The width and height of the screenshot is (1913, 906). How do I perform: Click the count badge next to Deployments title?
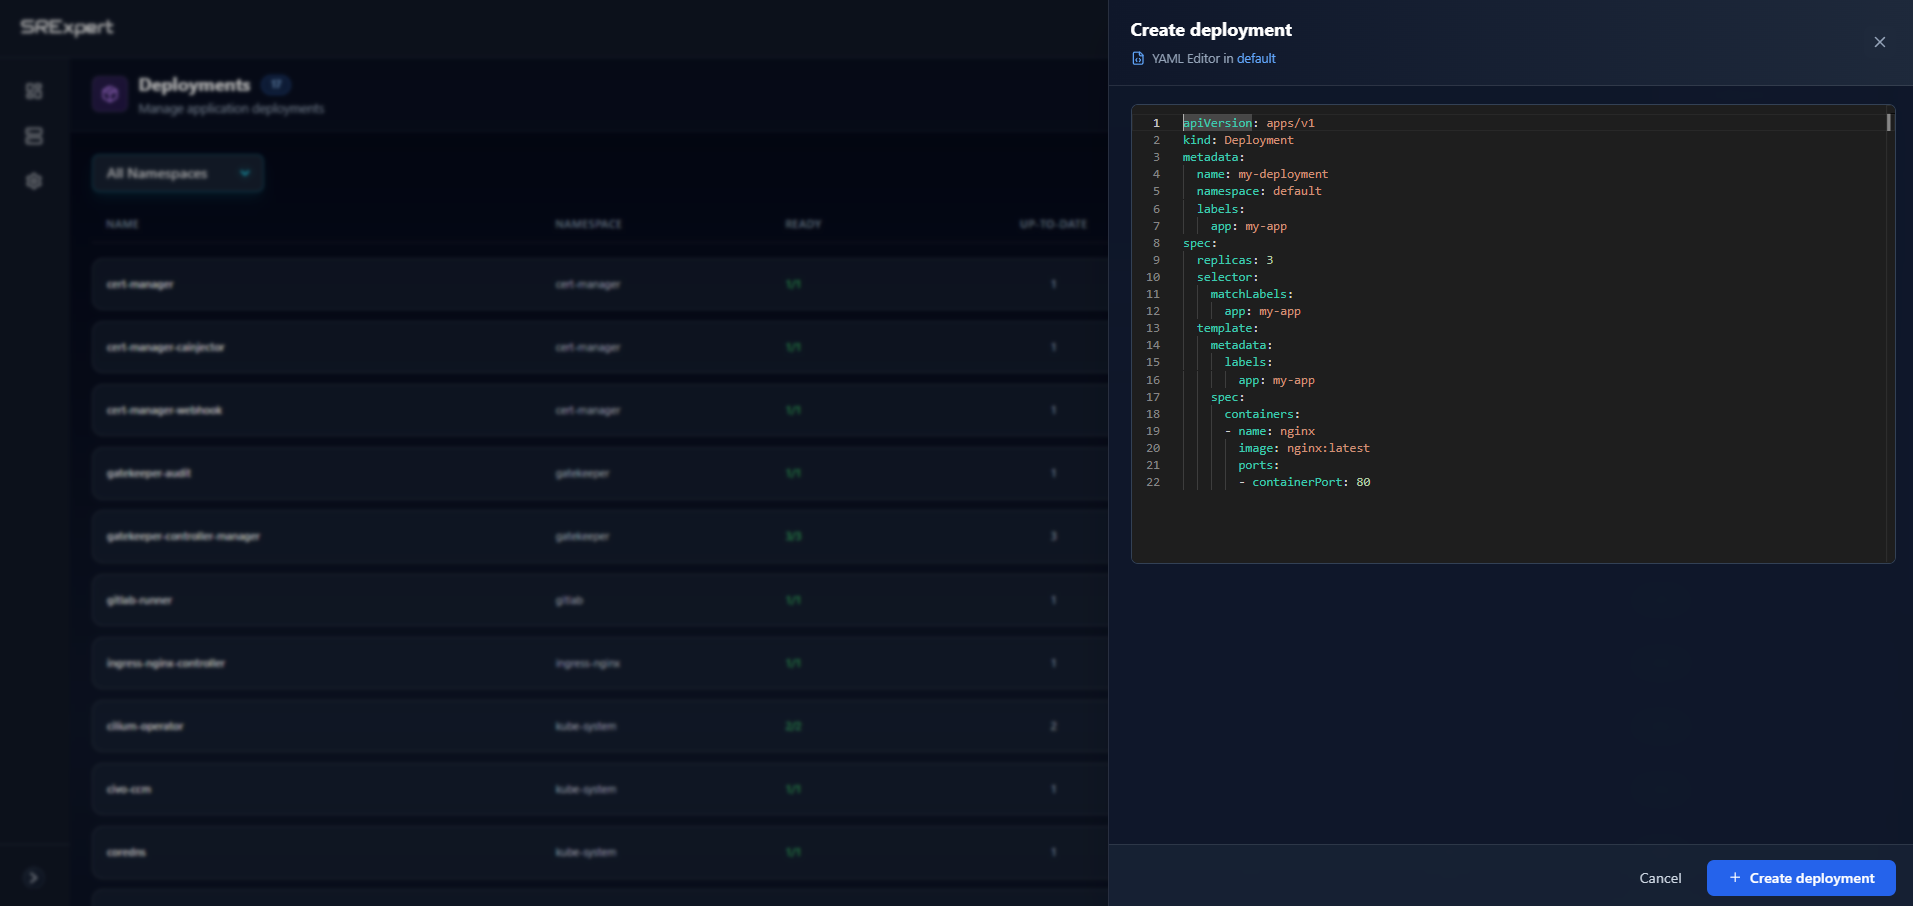(276, 84)
